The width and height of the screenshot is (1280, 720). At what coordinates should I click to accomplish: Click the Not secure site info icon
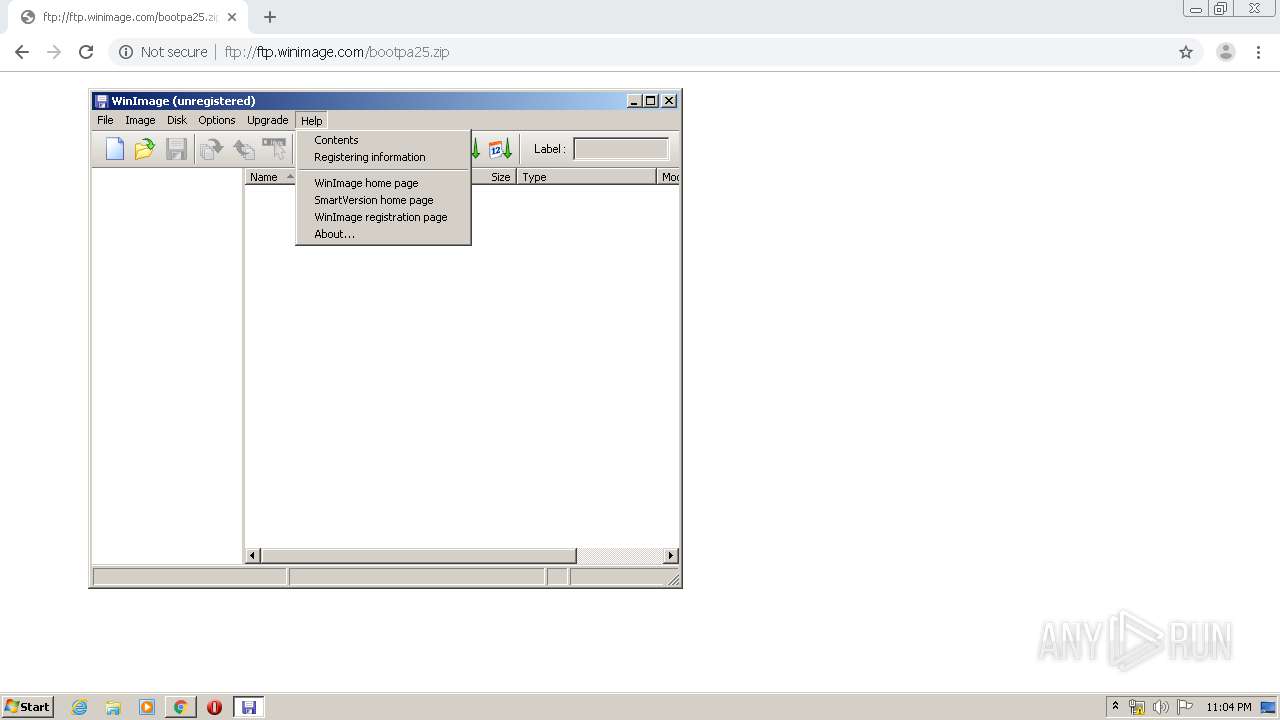126,52
